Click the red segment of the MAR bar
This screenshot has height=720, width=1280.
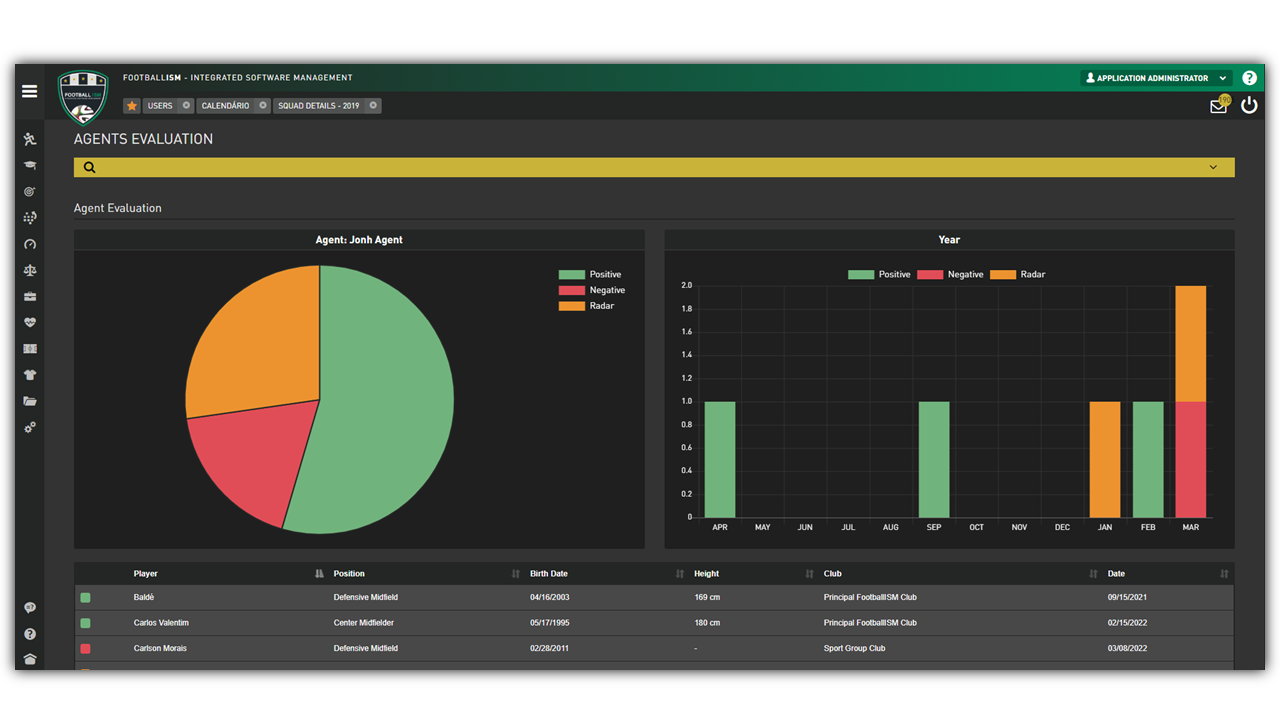pos(1191,459)
